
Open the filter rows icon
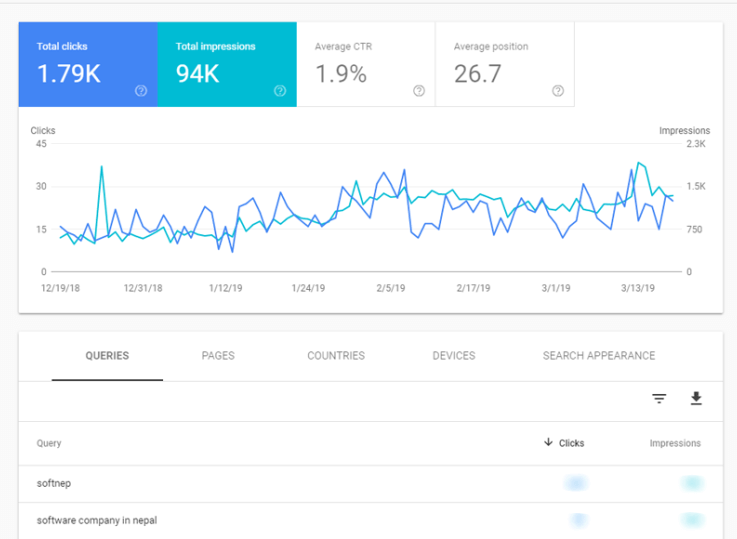click(659, 399)
